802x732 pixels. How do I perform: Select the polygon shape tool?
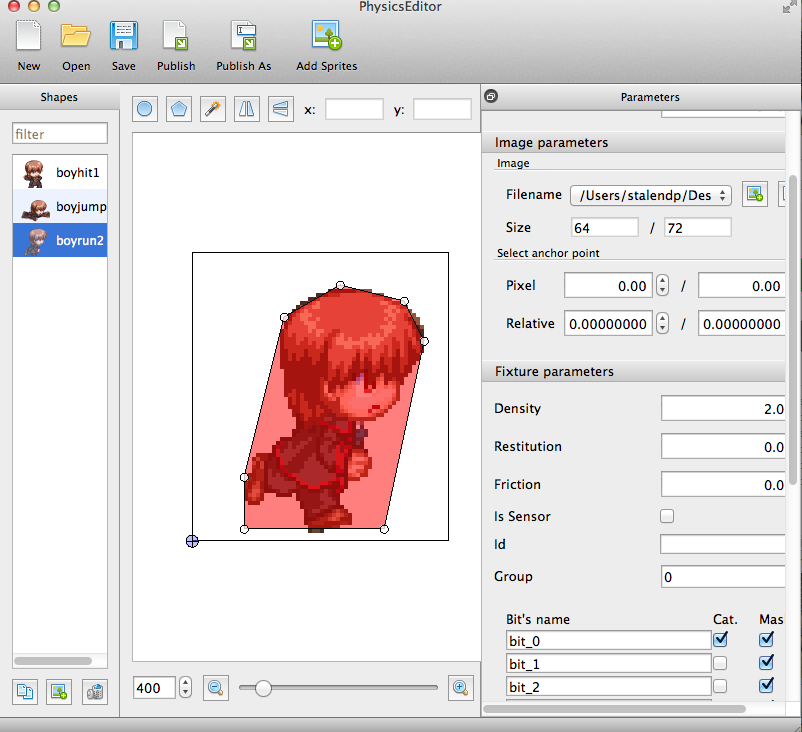coord(179,109)
